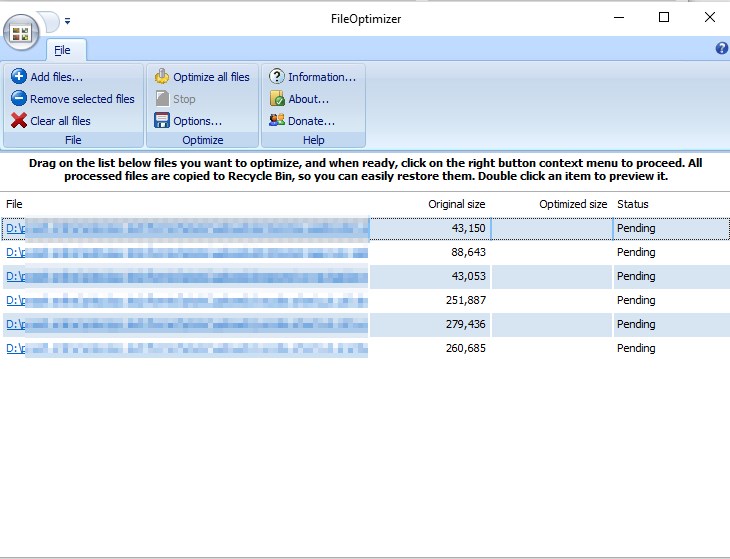
Task: Open the round application menu button
Action: [x=20, y=34]
